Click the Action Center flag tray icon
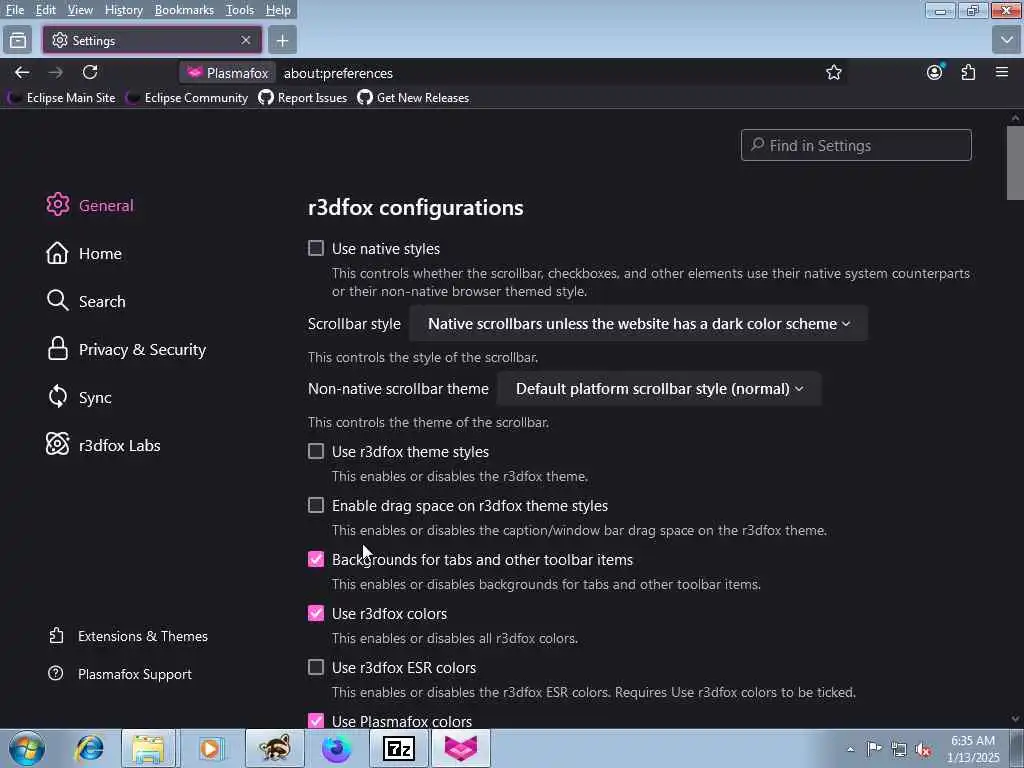 tap(874, 749)
